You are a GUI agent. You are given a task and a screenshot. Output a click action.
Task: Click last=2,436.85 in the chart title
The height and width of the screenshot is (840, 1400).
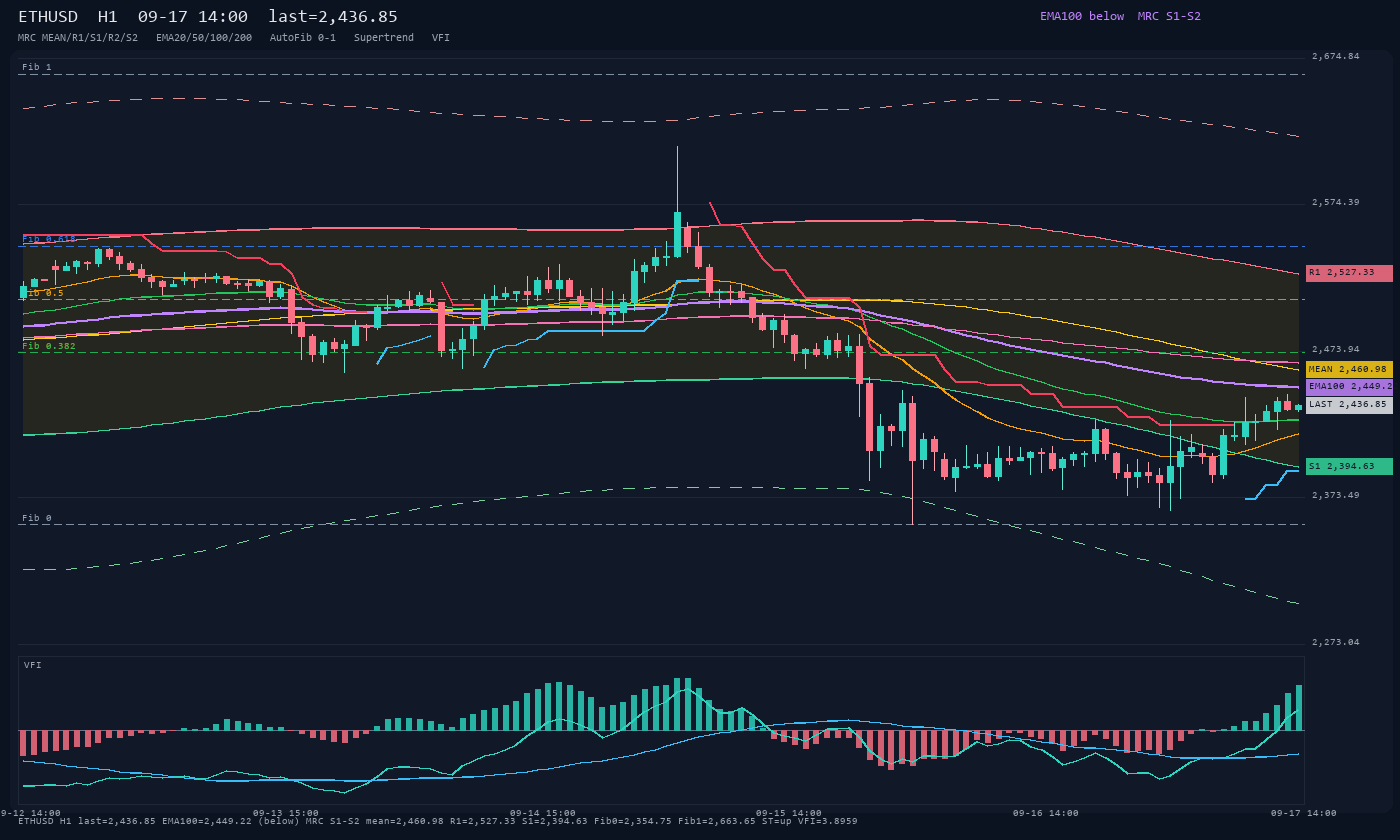click(x=333, y=17)
